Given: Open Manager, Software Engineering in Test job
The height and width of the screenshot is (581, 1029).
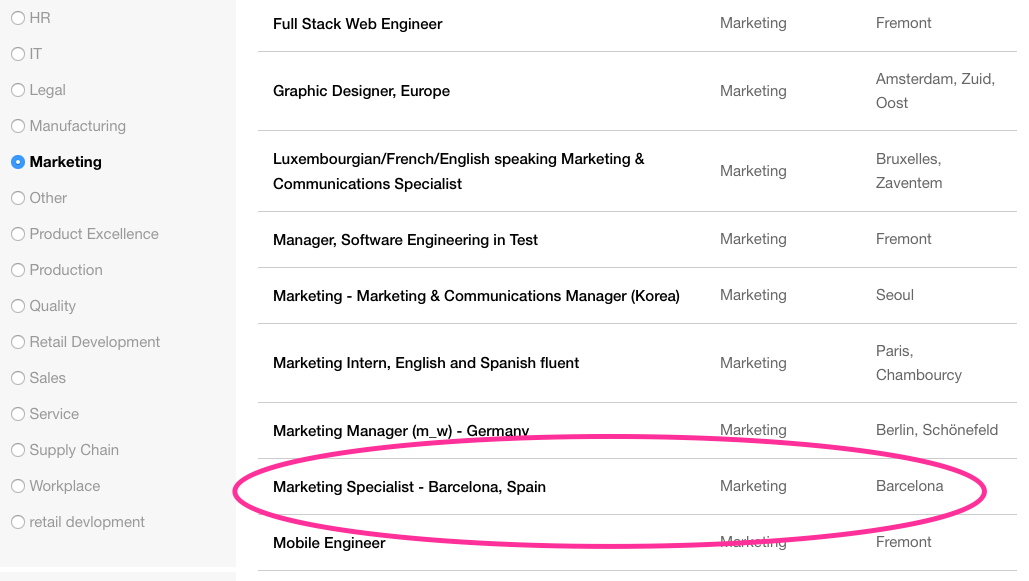Looking at the screenshot, I should [x=405, y=240].
